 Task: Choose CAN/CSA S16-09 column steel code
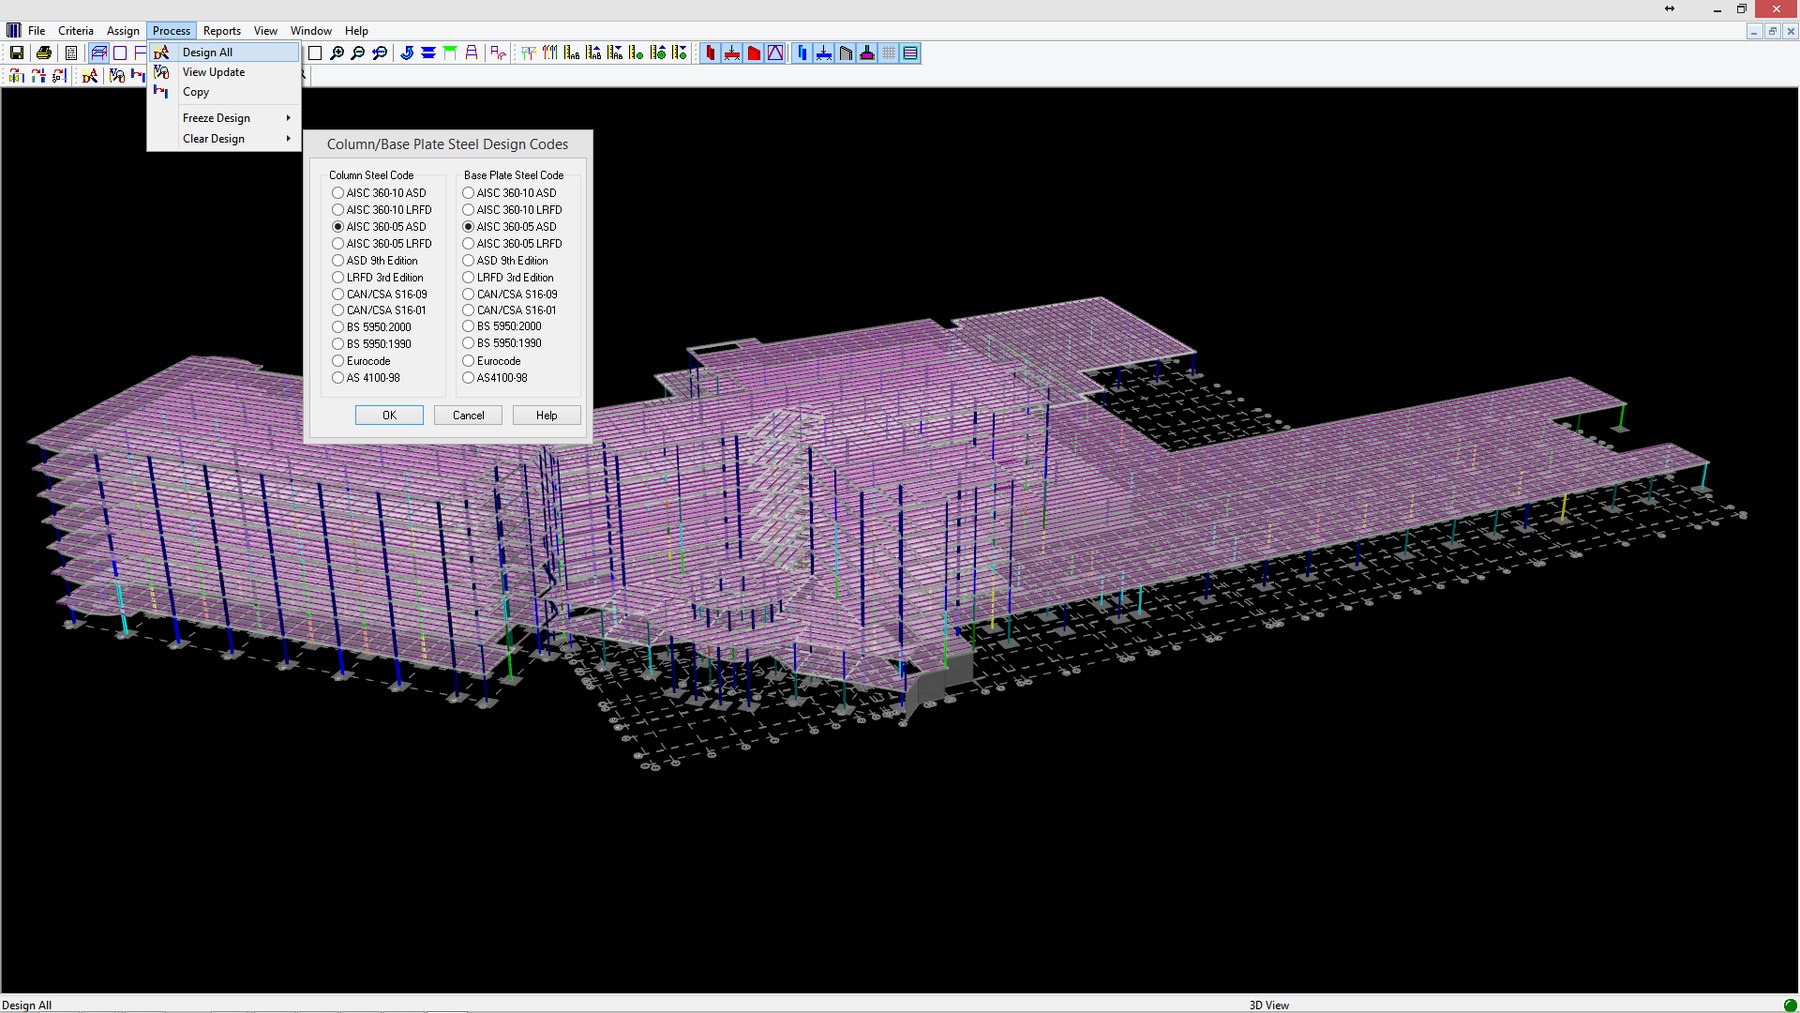pos(338,294)
